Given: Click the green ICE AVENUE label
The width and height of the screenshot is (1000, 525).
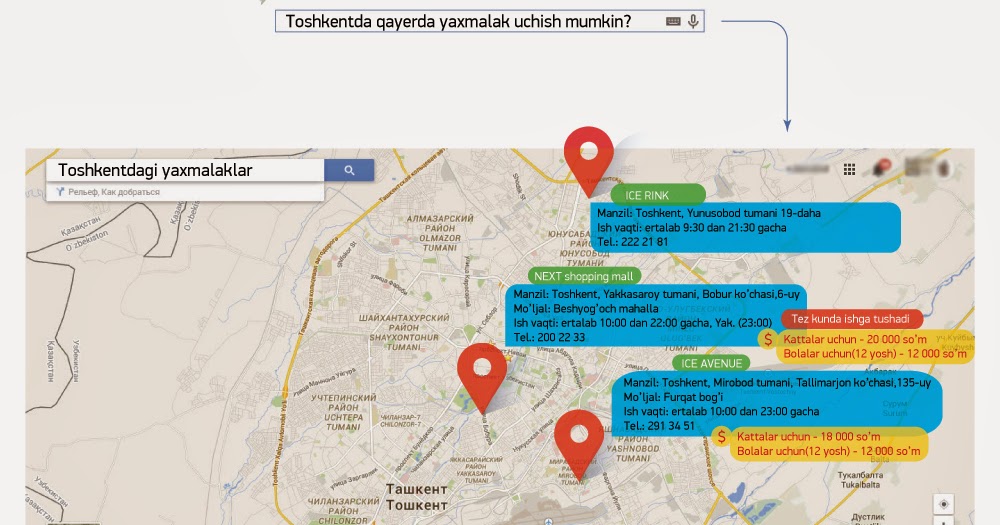Looking at the screenshot, I should (x=711, y=364).
